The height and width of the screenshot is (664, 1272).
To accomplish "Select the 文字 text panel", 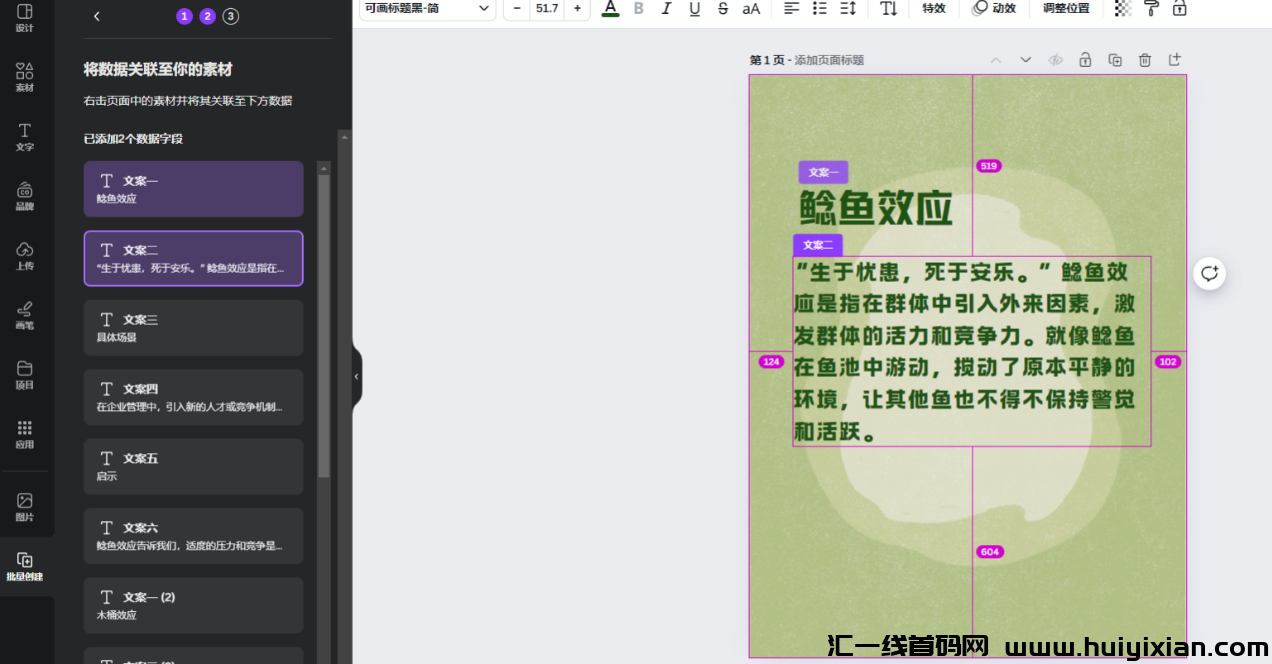I will click(x=25, y=137).
